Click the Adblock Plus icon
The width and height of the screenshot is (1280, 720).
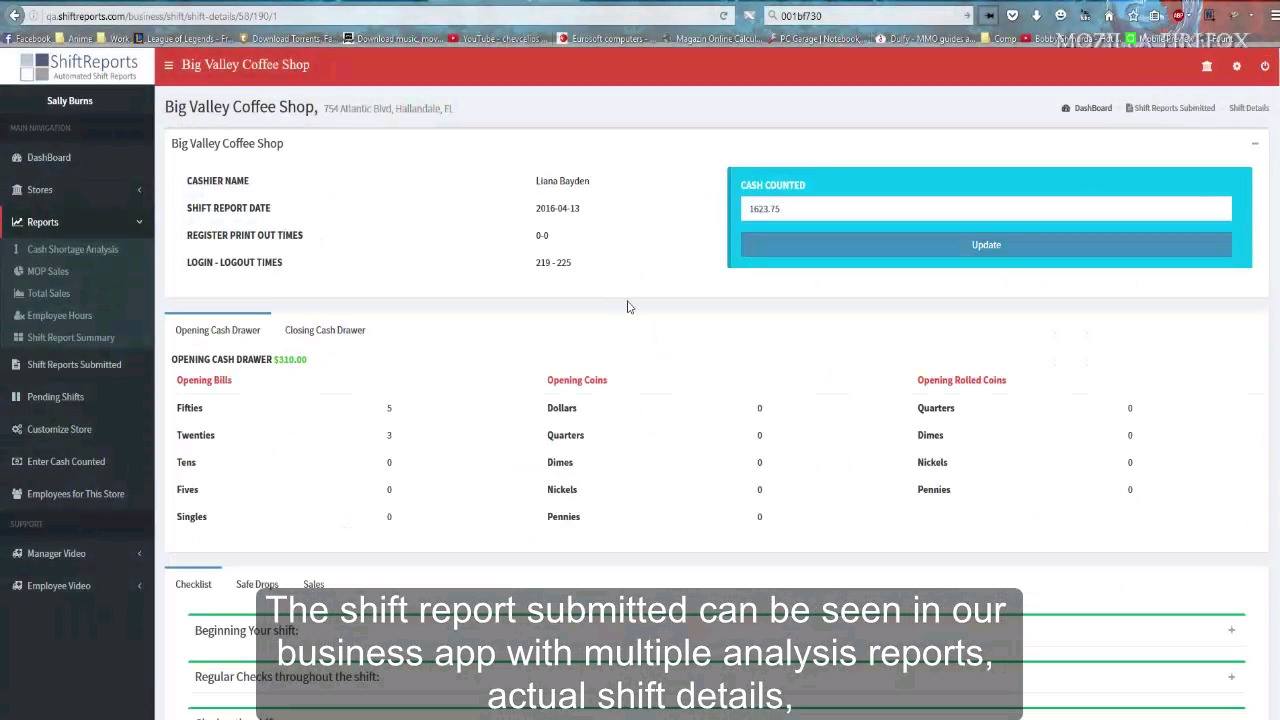point(1180,16)
